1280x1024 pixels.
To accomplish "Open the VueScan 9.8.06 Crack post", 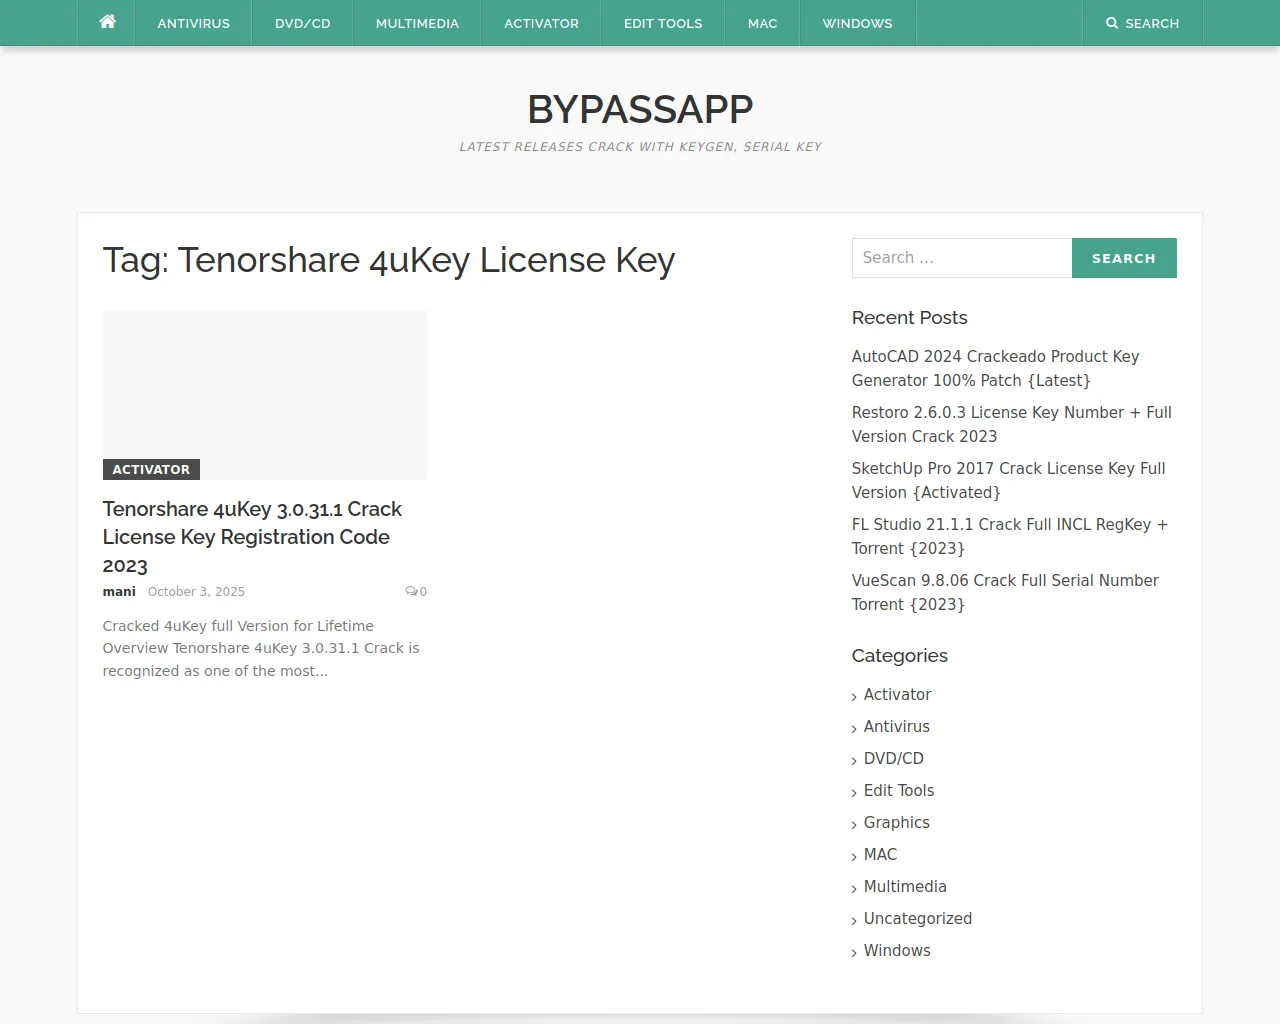I will (x=1005, y=592).
